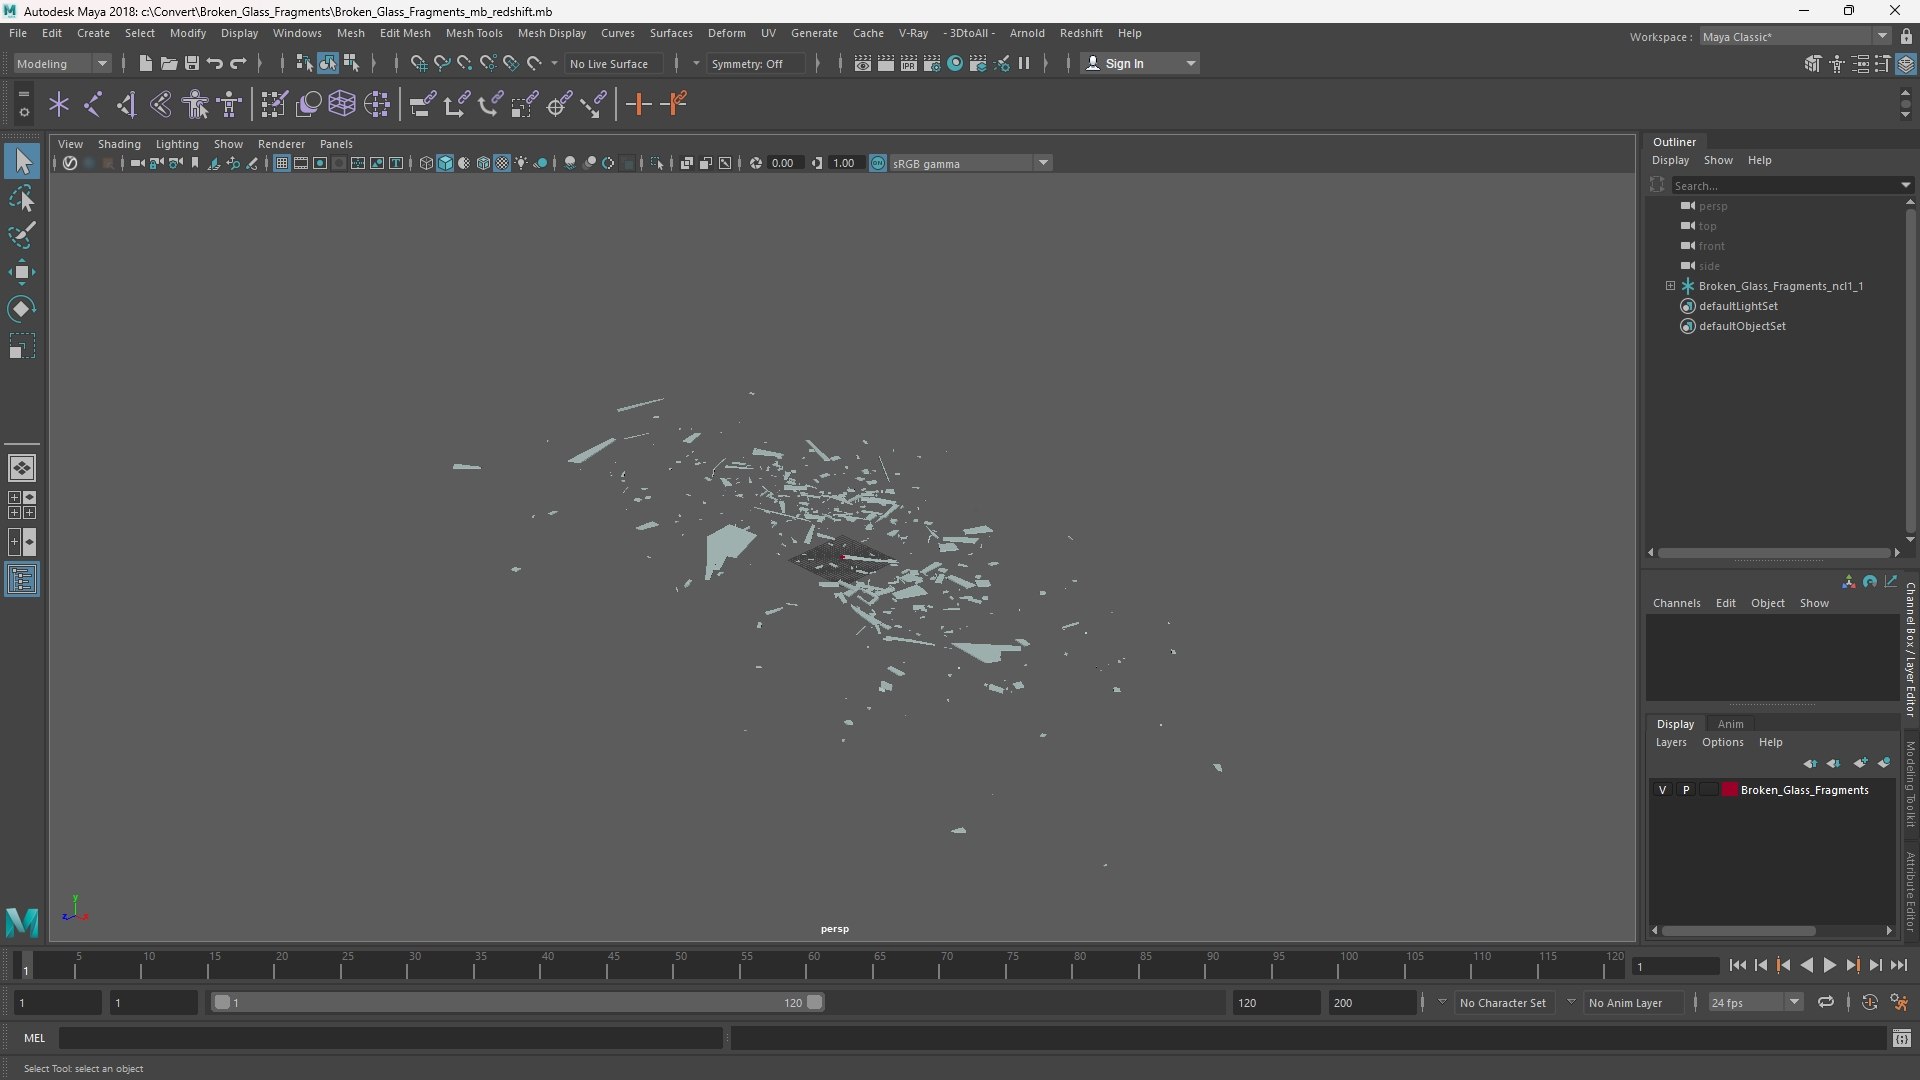Click the red color swatch on Broken_Glass_Fragments layer
This screenshot has height=1080, width=1920.
point(1730,790)
